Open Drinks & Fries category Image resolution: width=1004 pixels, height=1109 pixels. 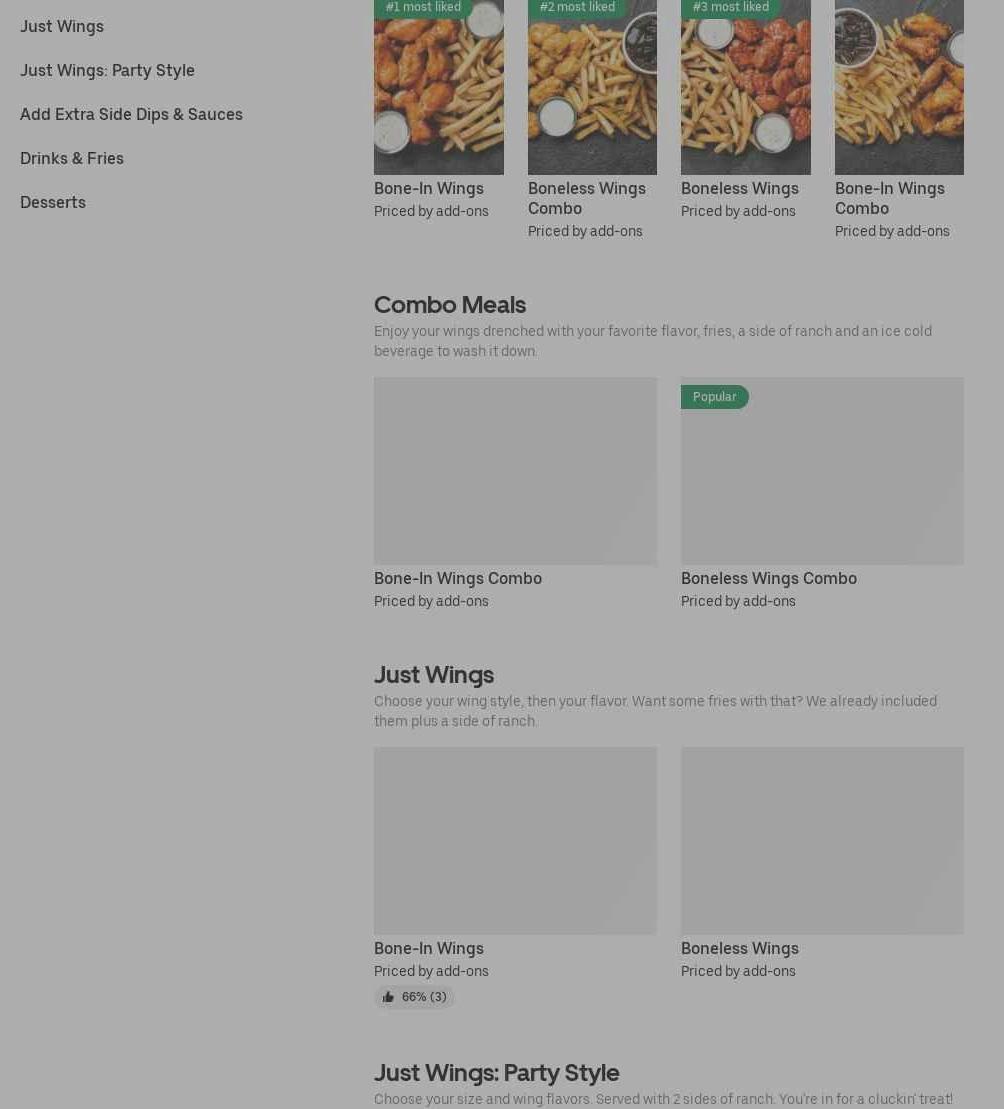click(x=72, y=158)
